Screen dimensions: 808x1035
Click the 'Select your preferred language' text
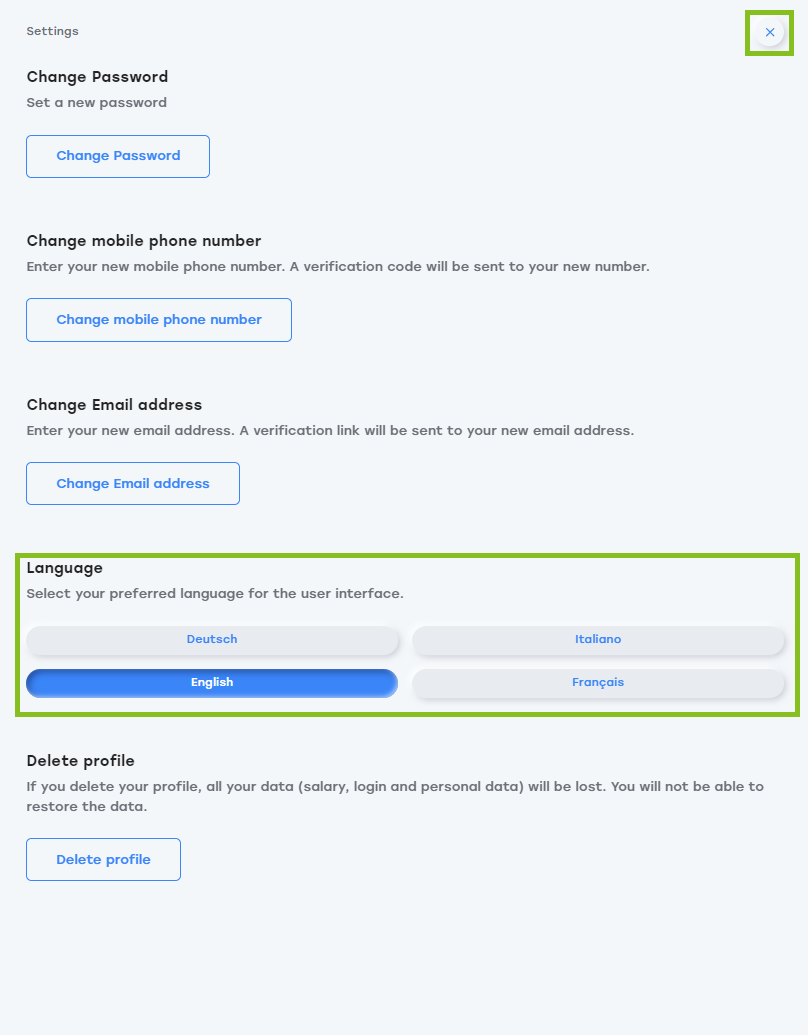point(215,594)
